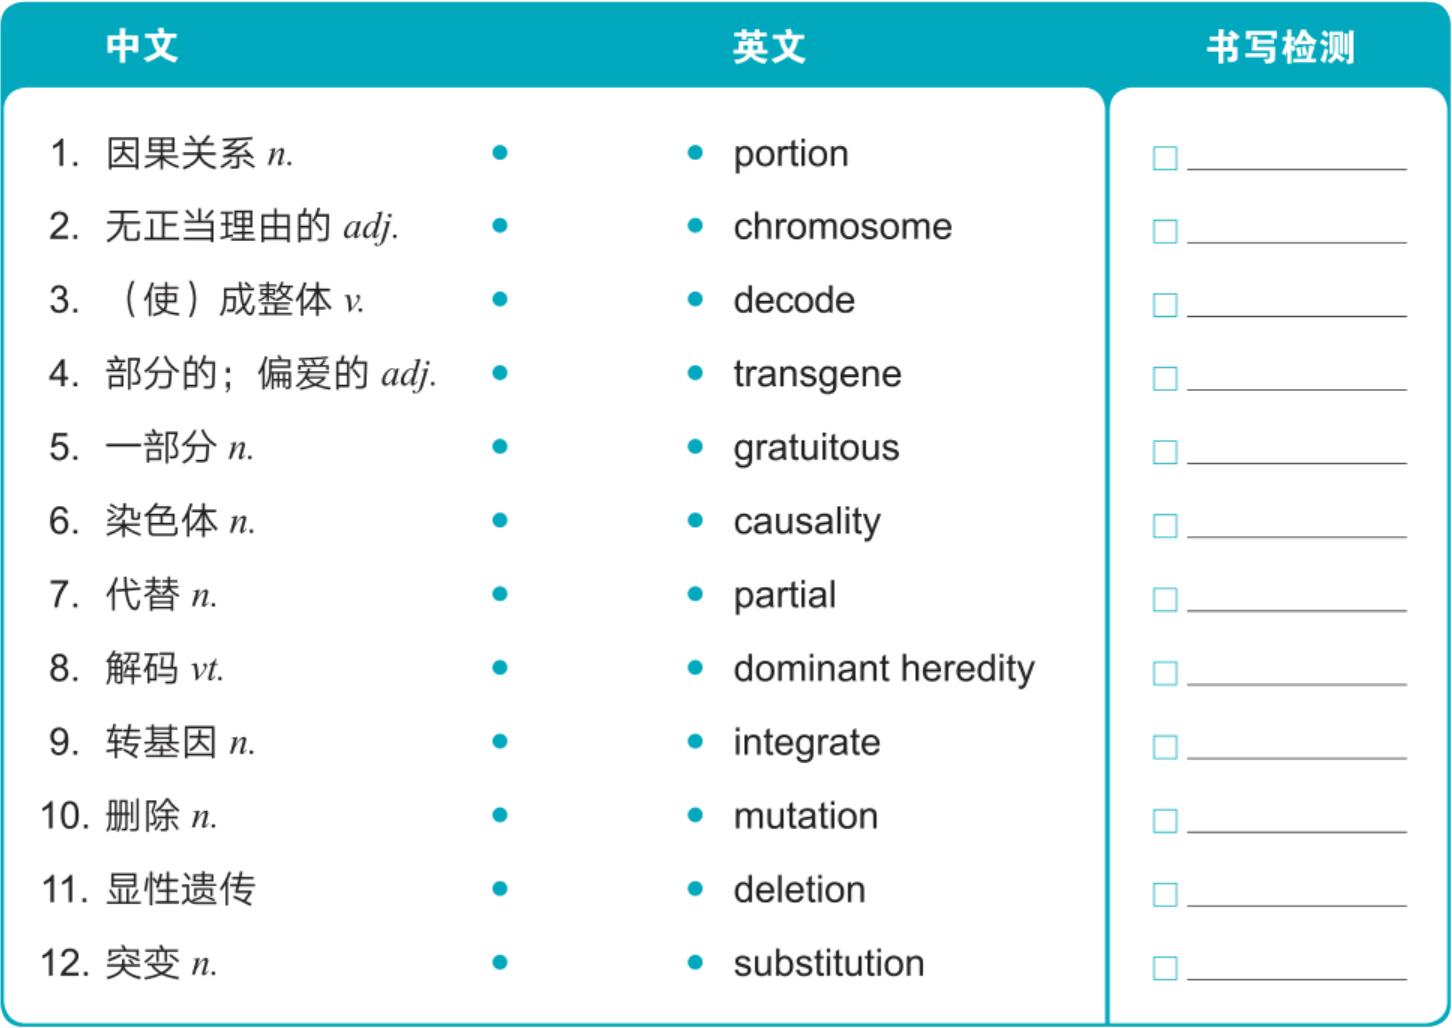Select the dot after 因果关系 n.
The width and height of the screenshot is (1452, 1028).
pos(500,153)
